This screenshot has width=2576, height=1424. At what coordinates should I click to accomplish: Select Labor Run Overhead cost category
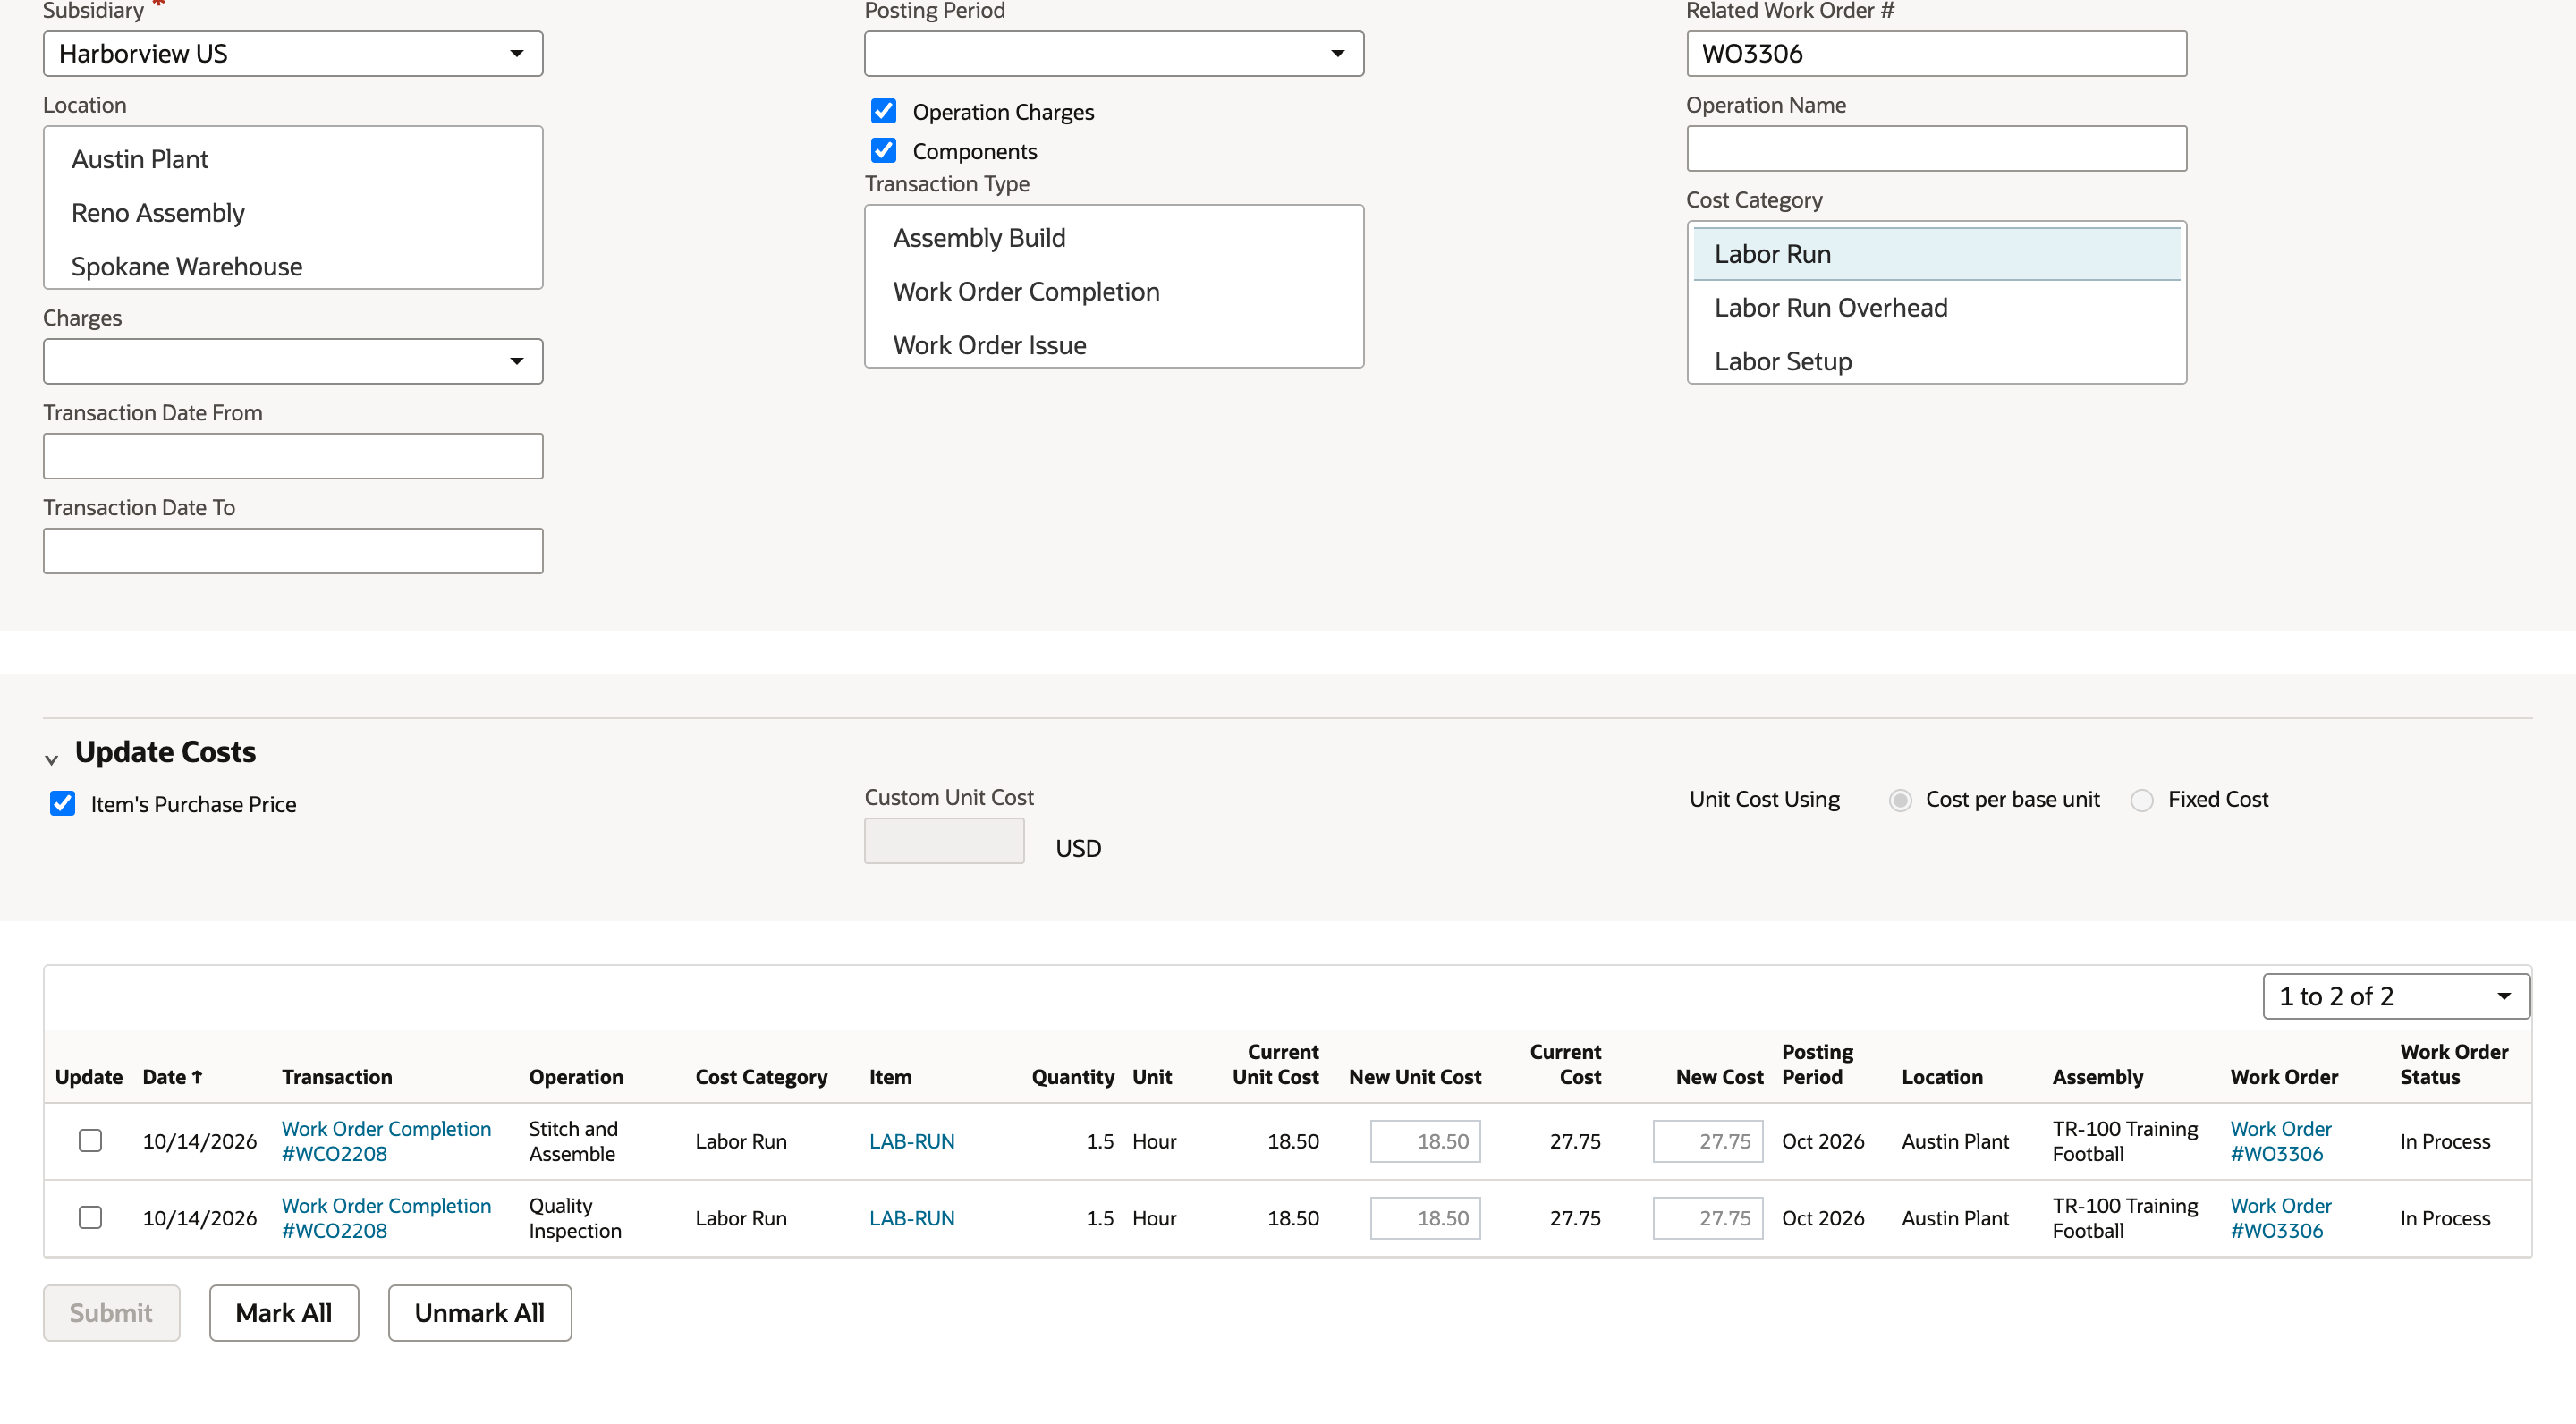[x=1936, y=308]
